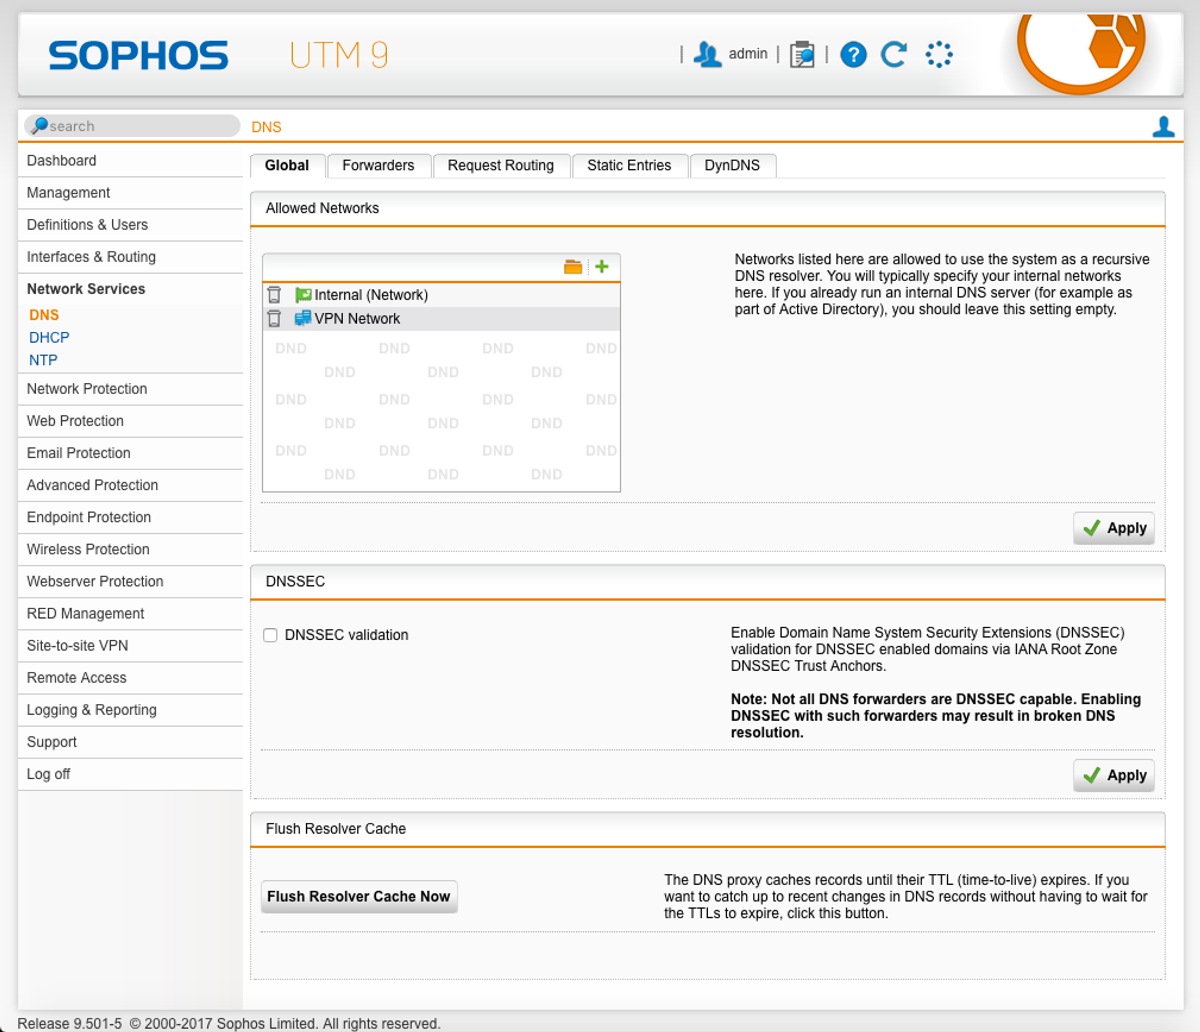The height and width of the screenshot is (1032, 1200).
Task: Click the reload refresh icon in header
Action: tap(894, 55)
